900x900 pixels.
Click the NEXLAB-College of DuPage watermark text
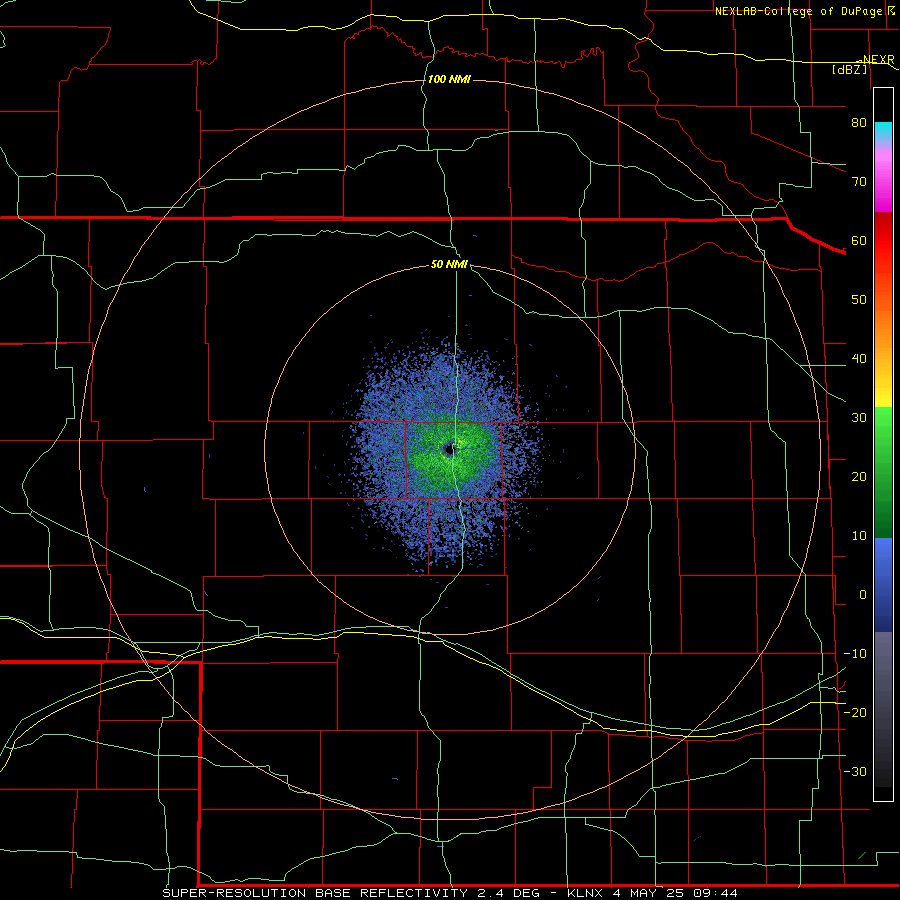798,11
